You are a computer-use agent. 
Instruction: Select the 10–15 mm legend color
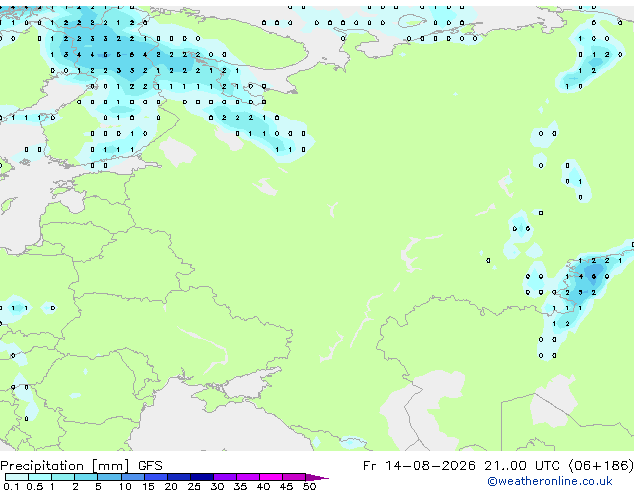[132, 477]
